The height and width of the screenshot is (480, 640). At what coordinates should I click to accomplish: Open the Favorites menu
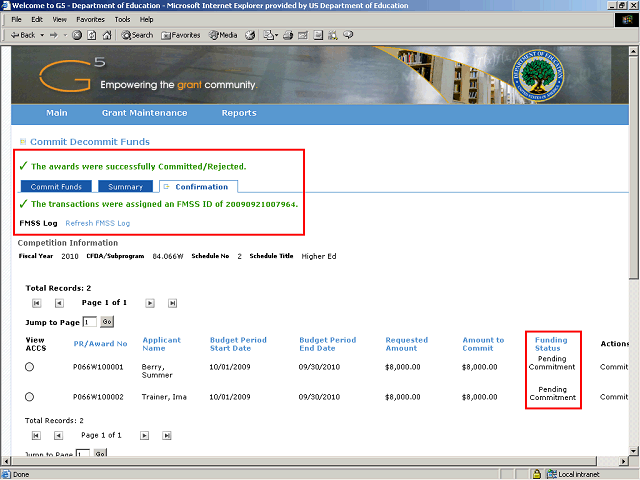91,19
